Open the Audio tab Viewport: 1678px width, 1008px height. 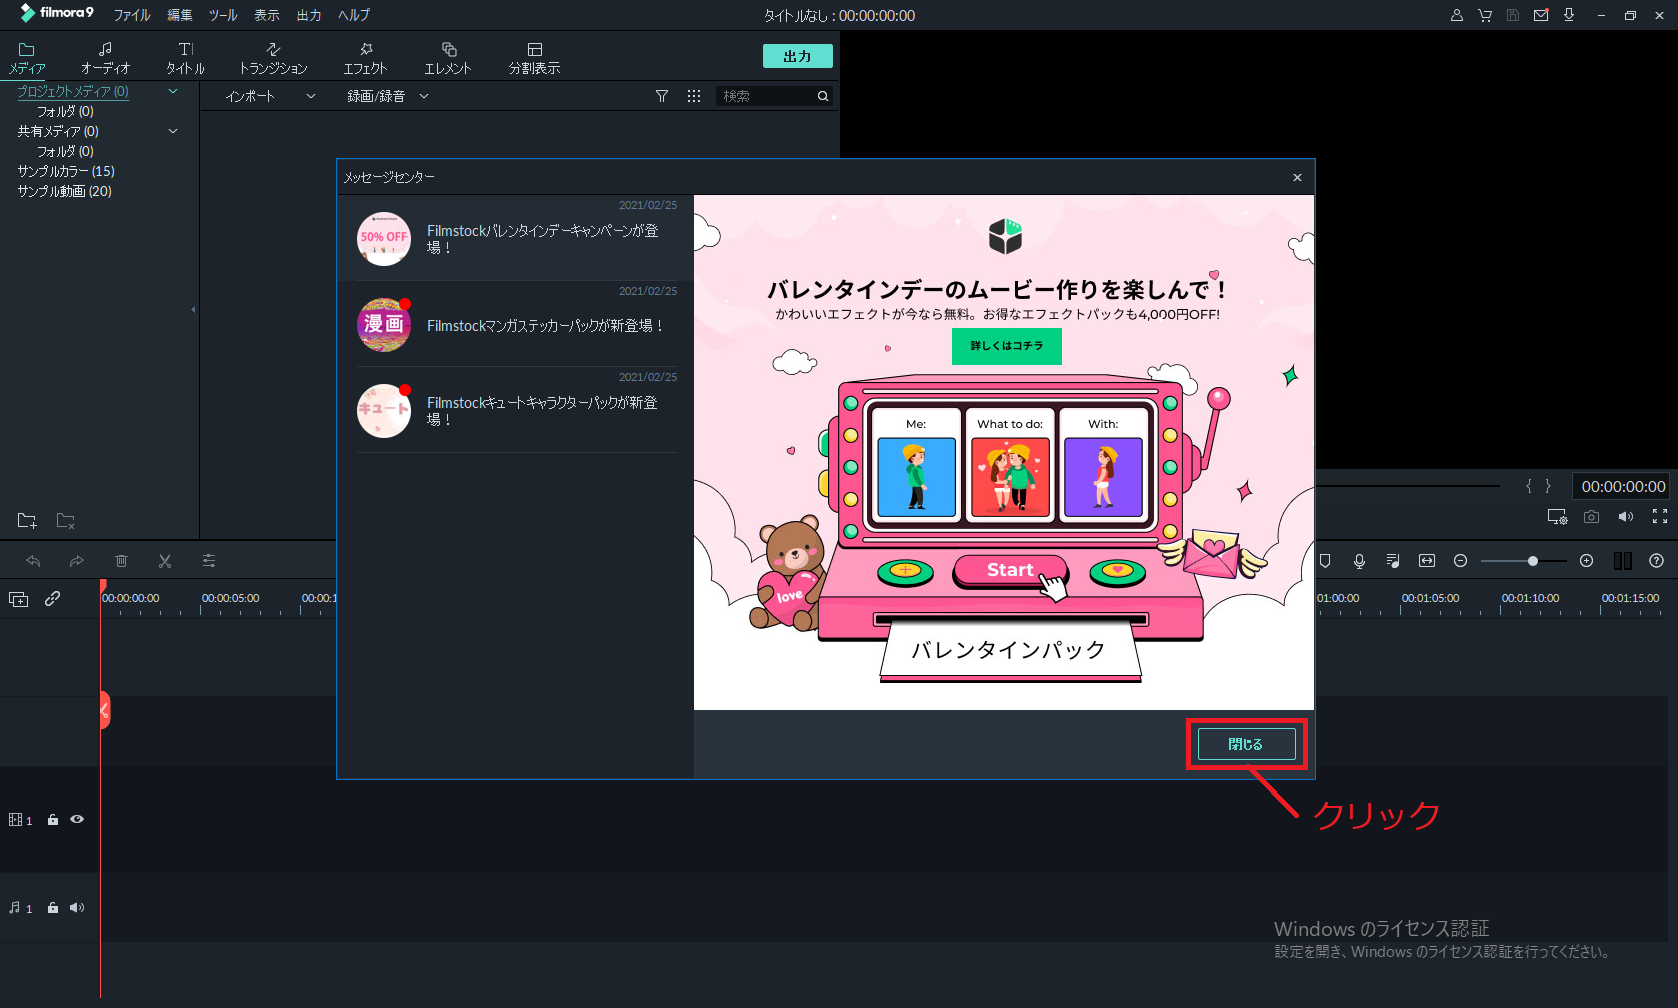(105, 59)
